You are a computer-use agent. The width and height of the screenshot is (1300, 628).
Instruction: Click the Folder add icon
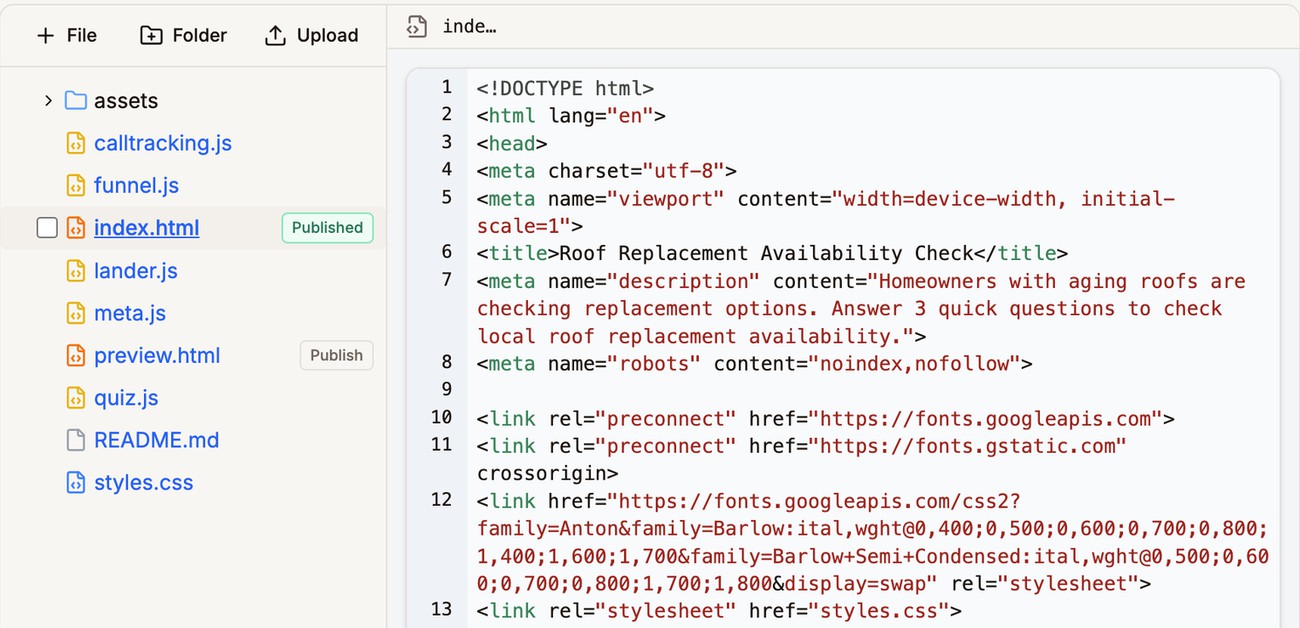pyautogui.click(x=151, y=35)
